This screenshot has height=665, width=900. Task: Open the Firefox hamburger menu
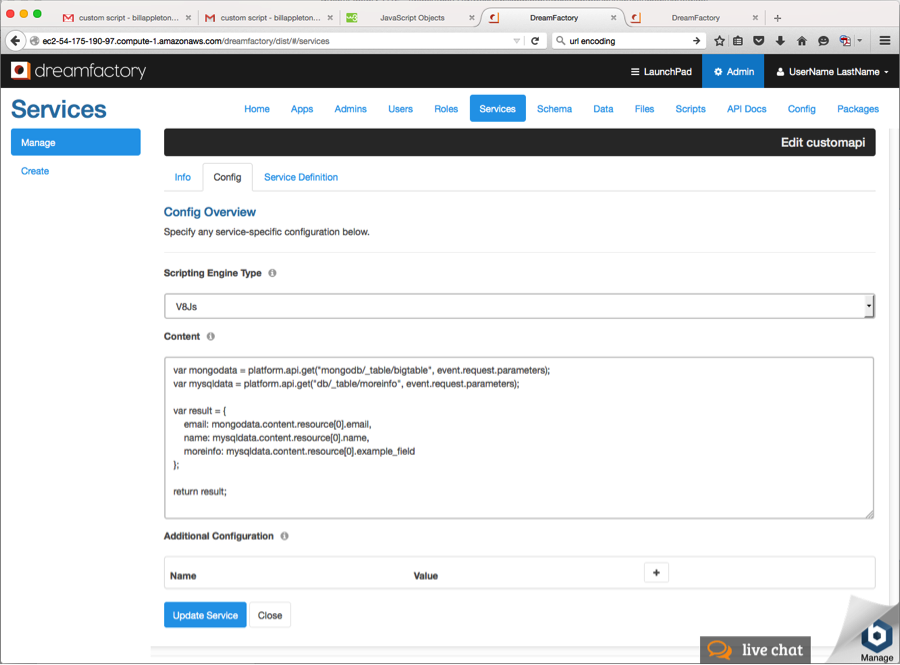pyautogui.click(x=885, y=41)
